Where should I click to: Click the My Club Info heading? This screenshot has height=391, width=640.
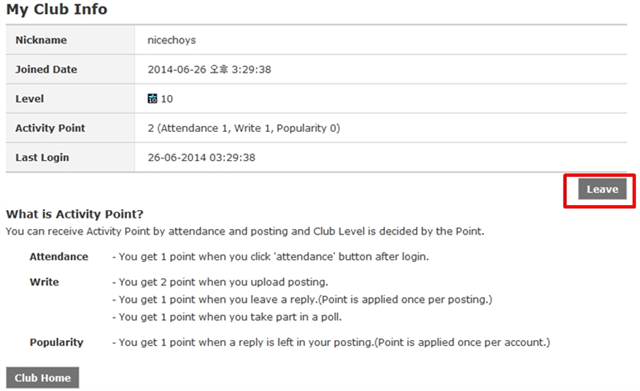click(56, 9)
